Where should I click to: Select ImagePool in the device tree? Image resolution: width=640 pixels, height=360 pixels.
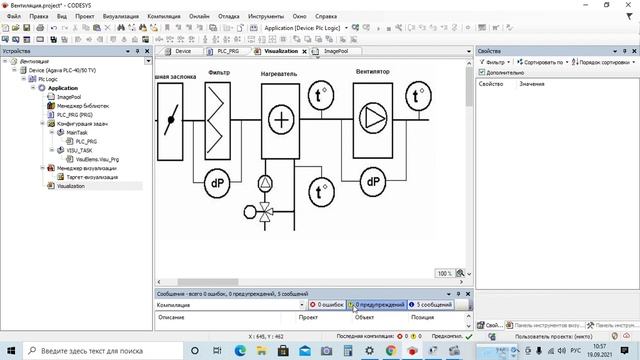(x=69, y=97)
